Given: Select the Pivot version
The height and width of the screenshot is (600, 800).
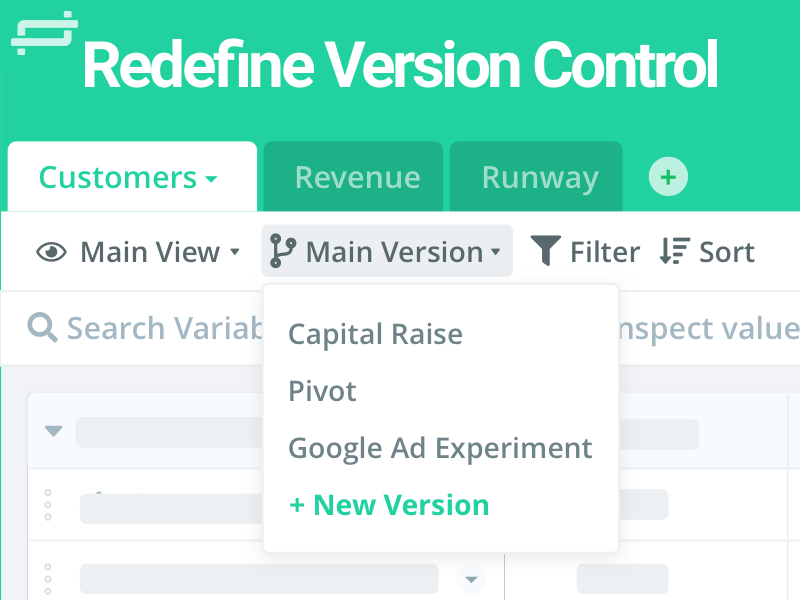Looking at the screenshot, I should coord(322,391).
